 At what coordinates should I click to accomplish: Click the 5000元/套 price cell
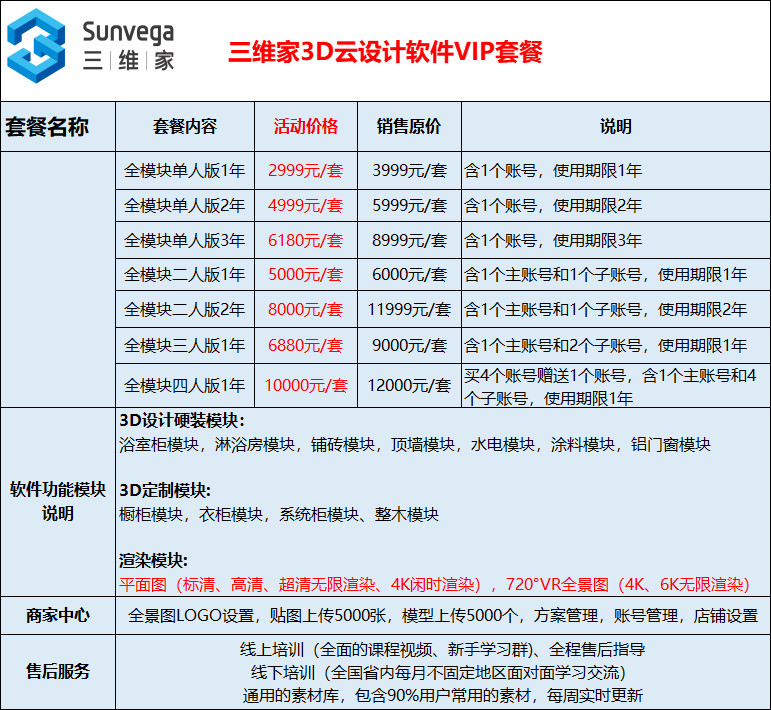[x=306, y=274]
